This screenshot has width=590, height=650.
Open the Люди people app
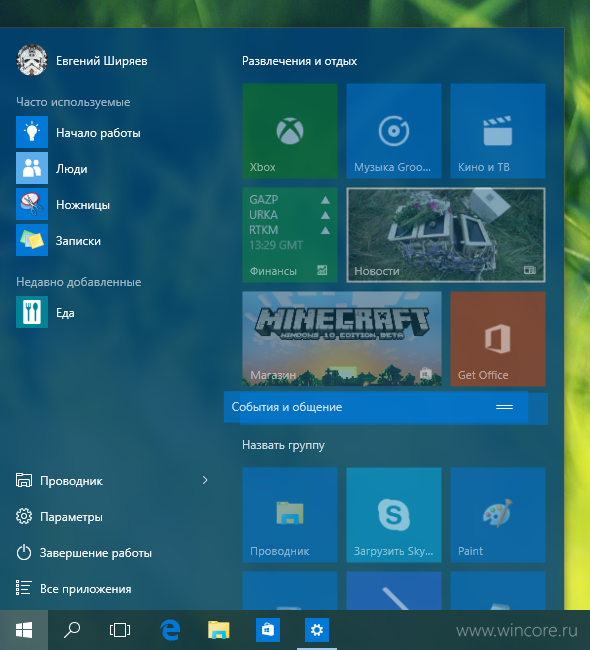pyautogui.click(x=70, y=168)
